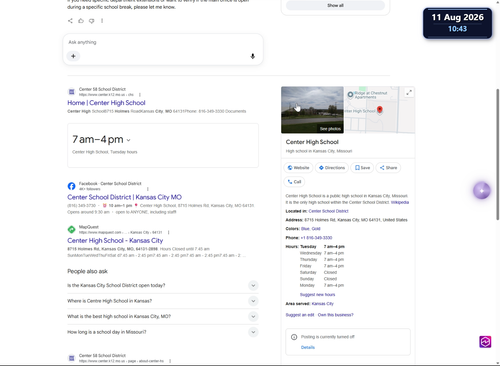The width and height of the screenshot is (500, 366).
Task: Expand the map with the fullscreen icon
Action: 409,93
